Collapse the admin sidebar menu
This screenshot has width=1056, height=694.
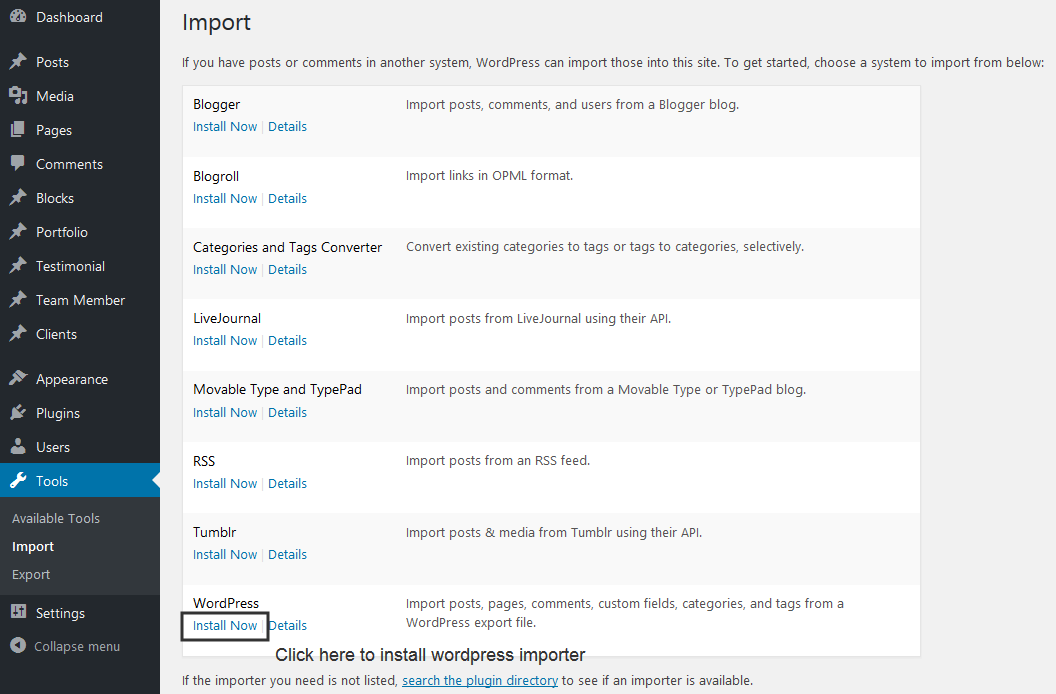[66, 646]
